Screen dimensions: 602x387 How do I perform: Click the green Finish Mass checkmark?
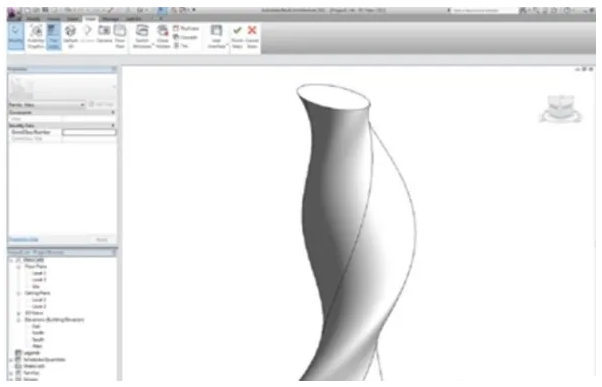[x=237, y=36]
